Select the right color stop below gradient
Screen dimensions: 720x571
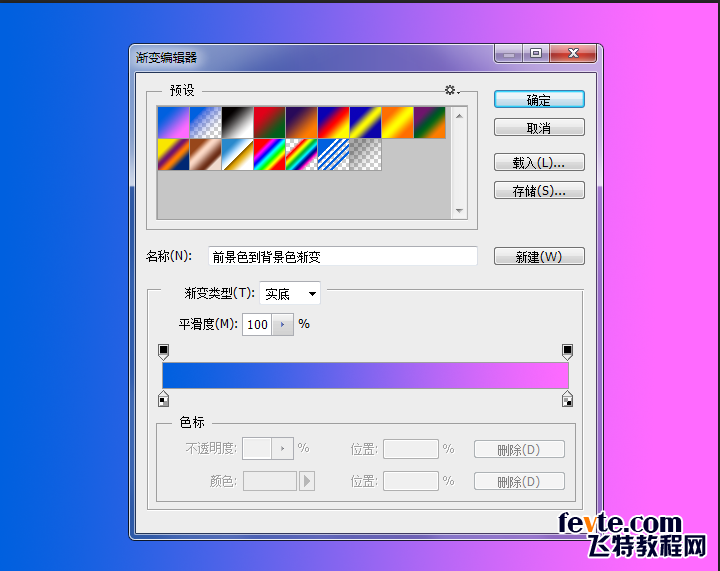568,399
